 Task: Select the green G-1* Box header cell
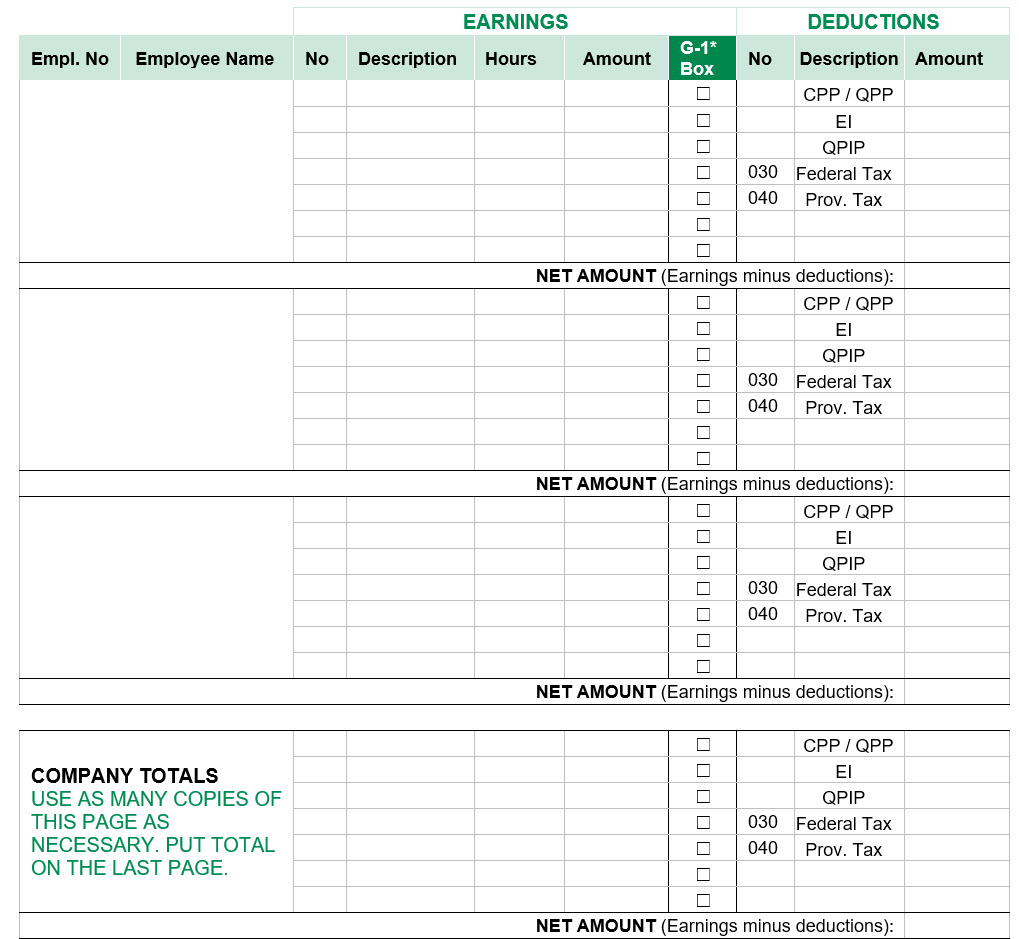point(702,58)
